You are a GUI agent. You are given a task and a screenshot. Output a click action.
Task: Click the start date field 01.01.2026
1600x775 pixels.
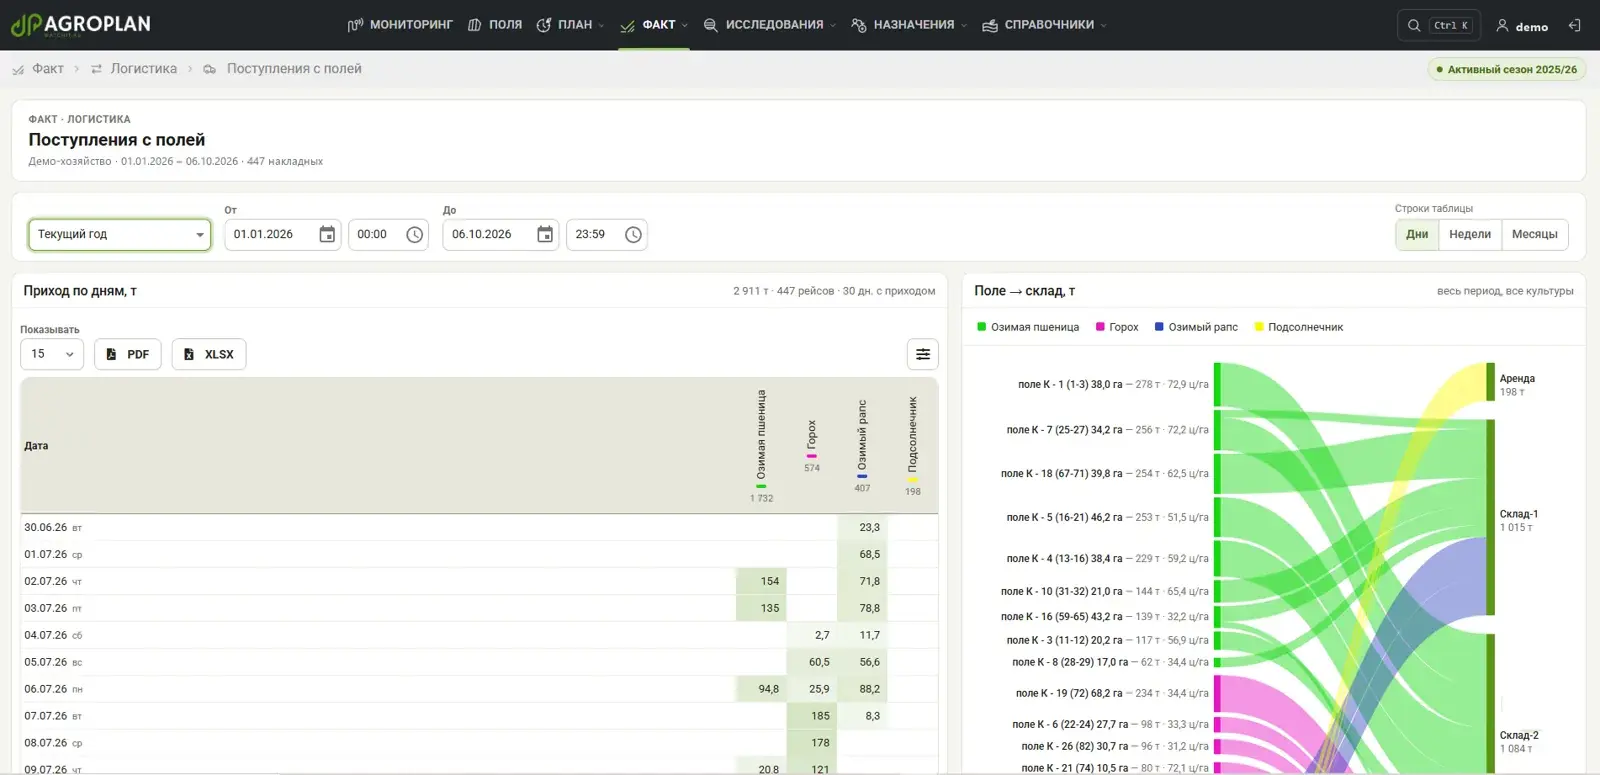coord(283,234)
